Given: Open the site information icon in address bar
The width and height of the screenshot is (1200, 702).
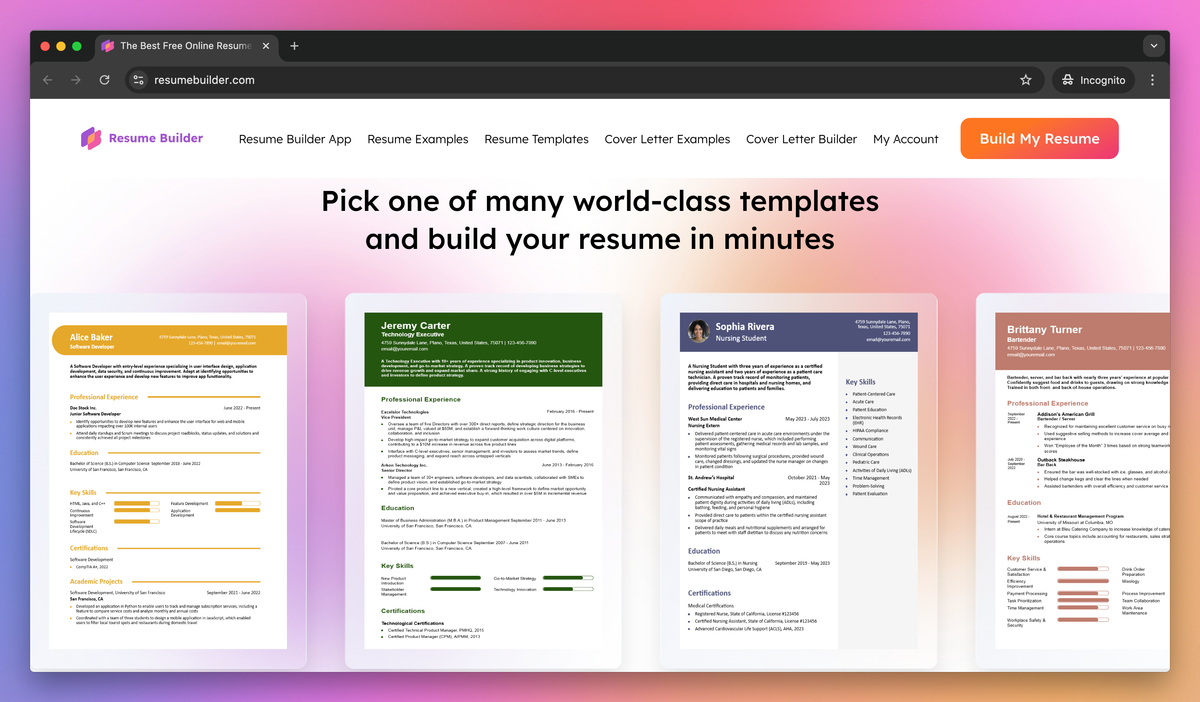Looking at the screenshot, I should pos(139,80).
